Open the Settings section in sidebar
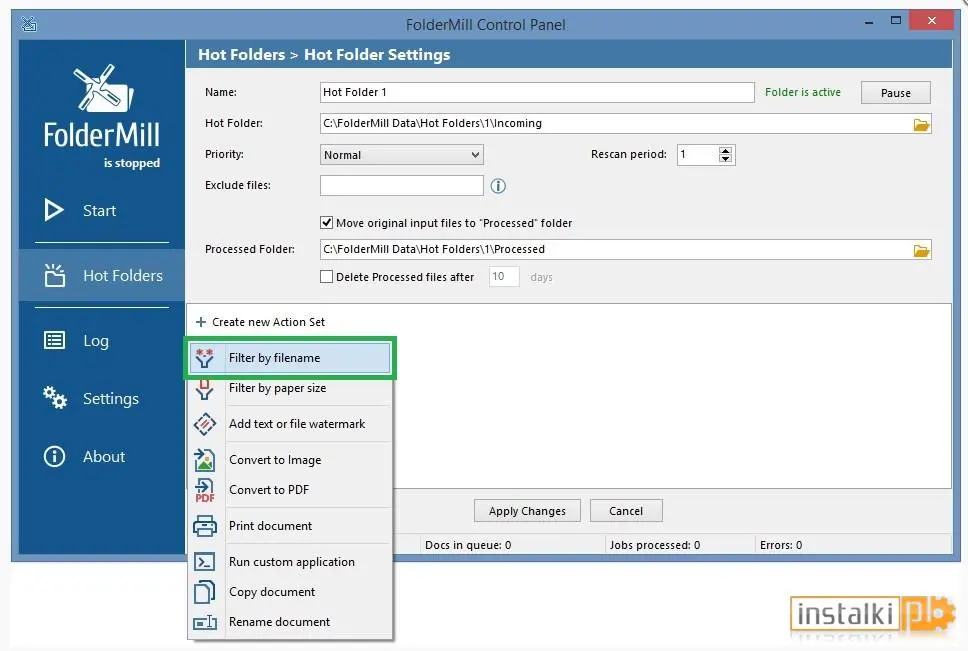The image size is (968, 651). [102, 398]
